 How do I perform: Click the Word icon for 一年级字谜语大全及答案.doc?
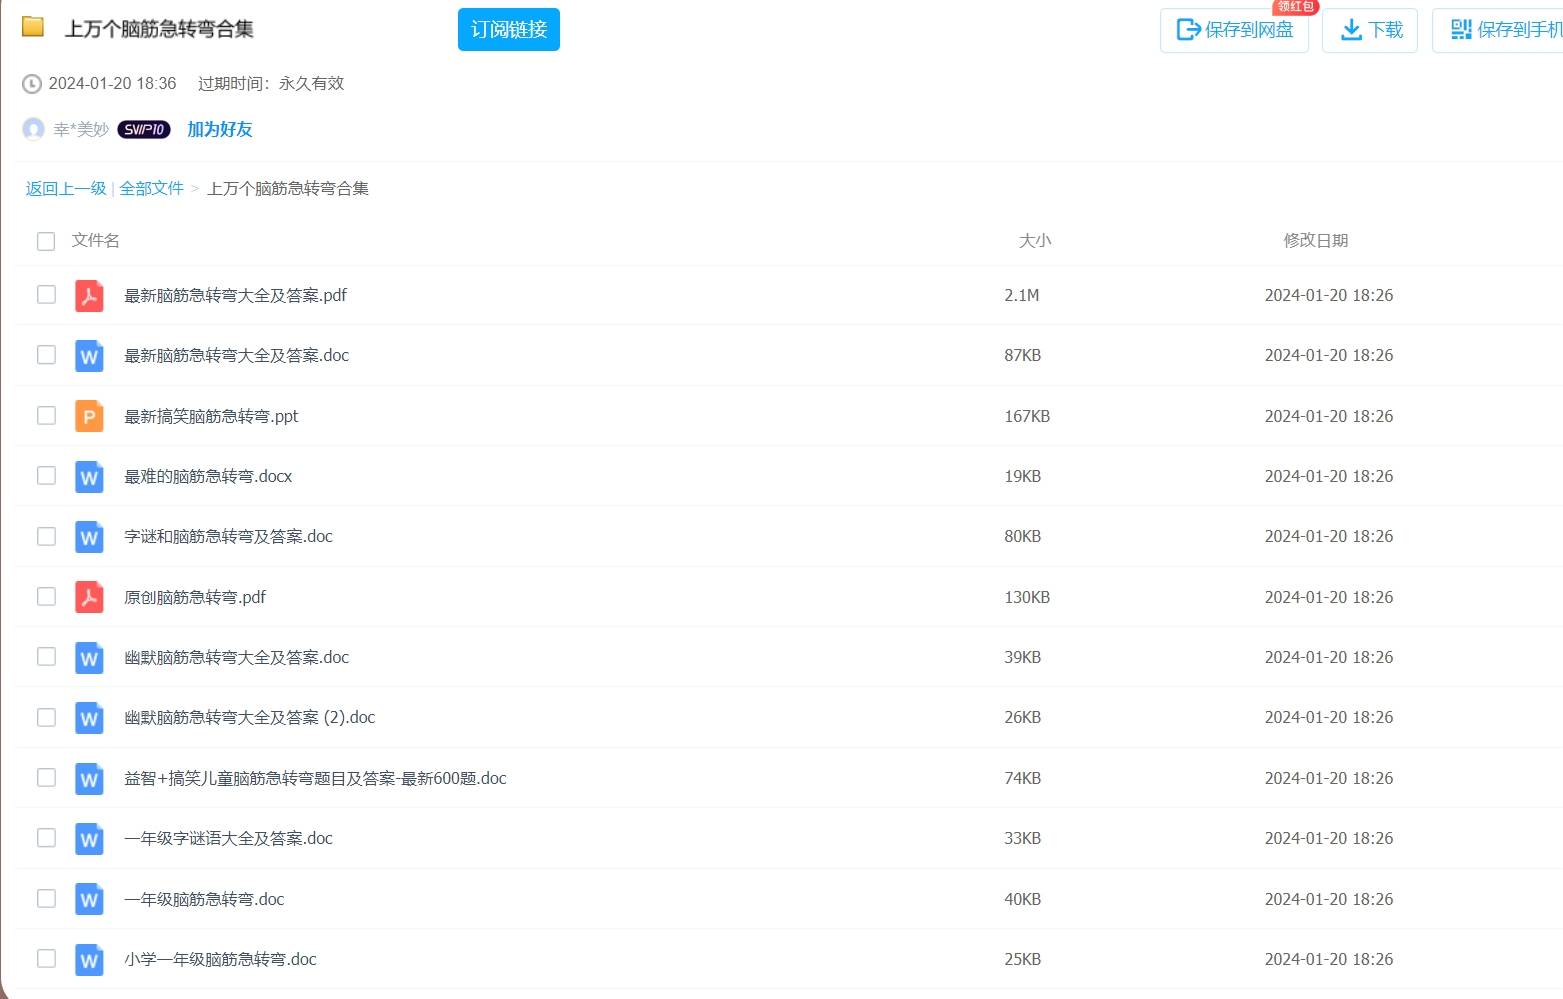pos(89,839)
